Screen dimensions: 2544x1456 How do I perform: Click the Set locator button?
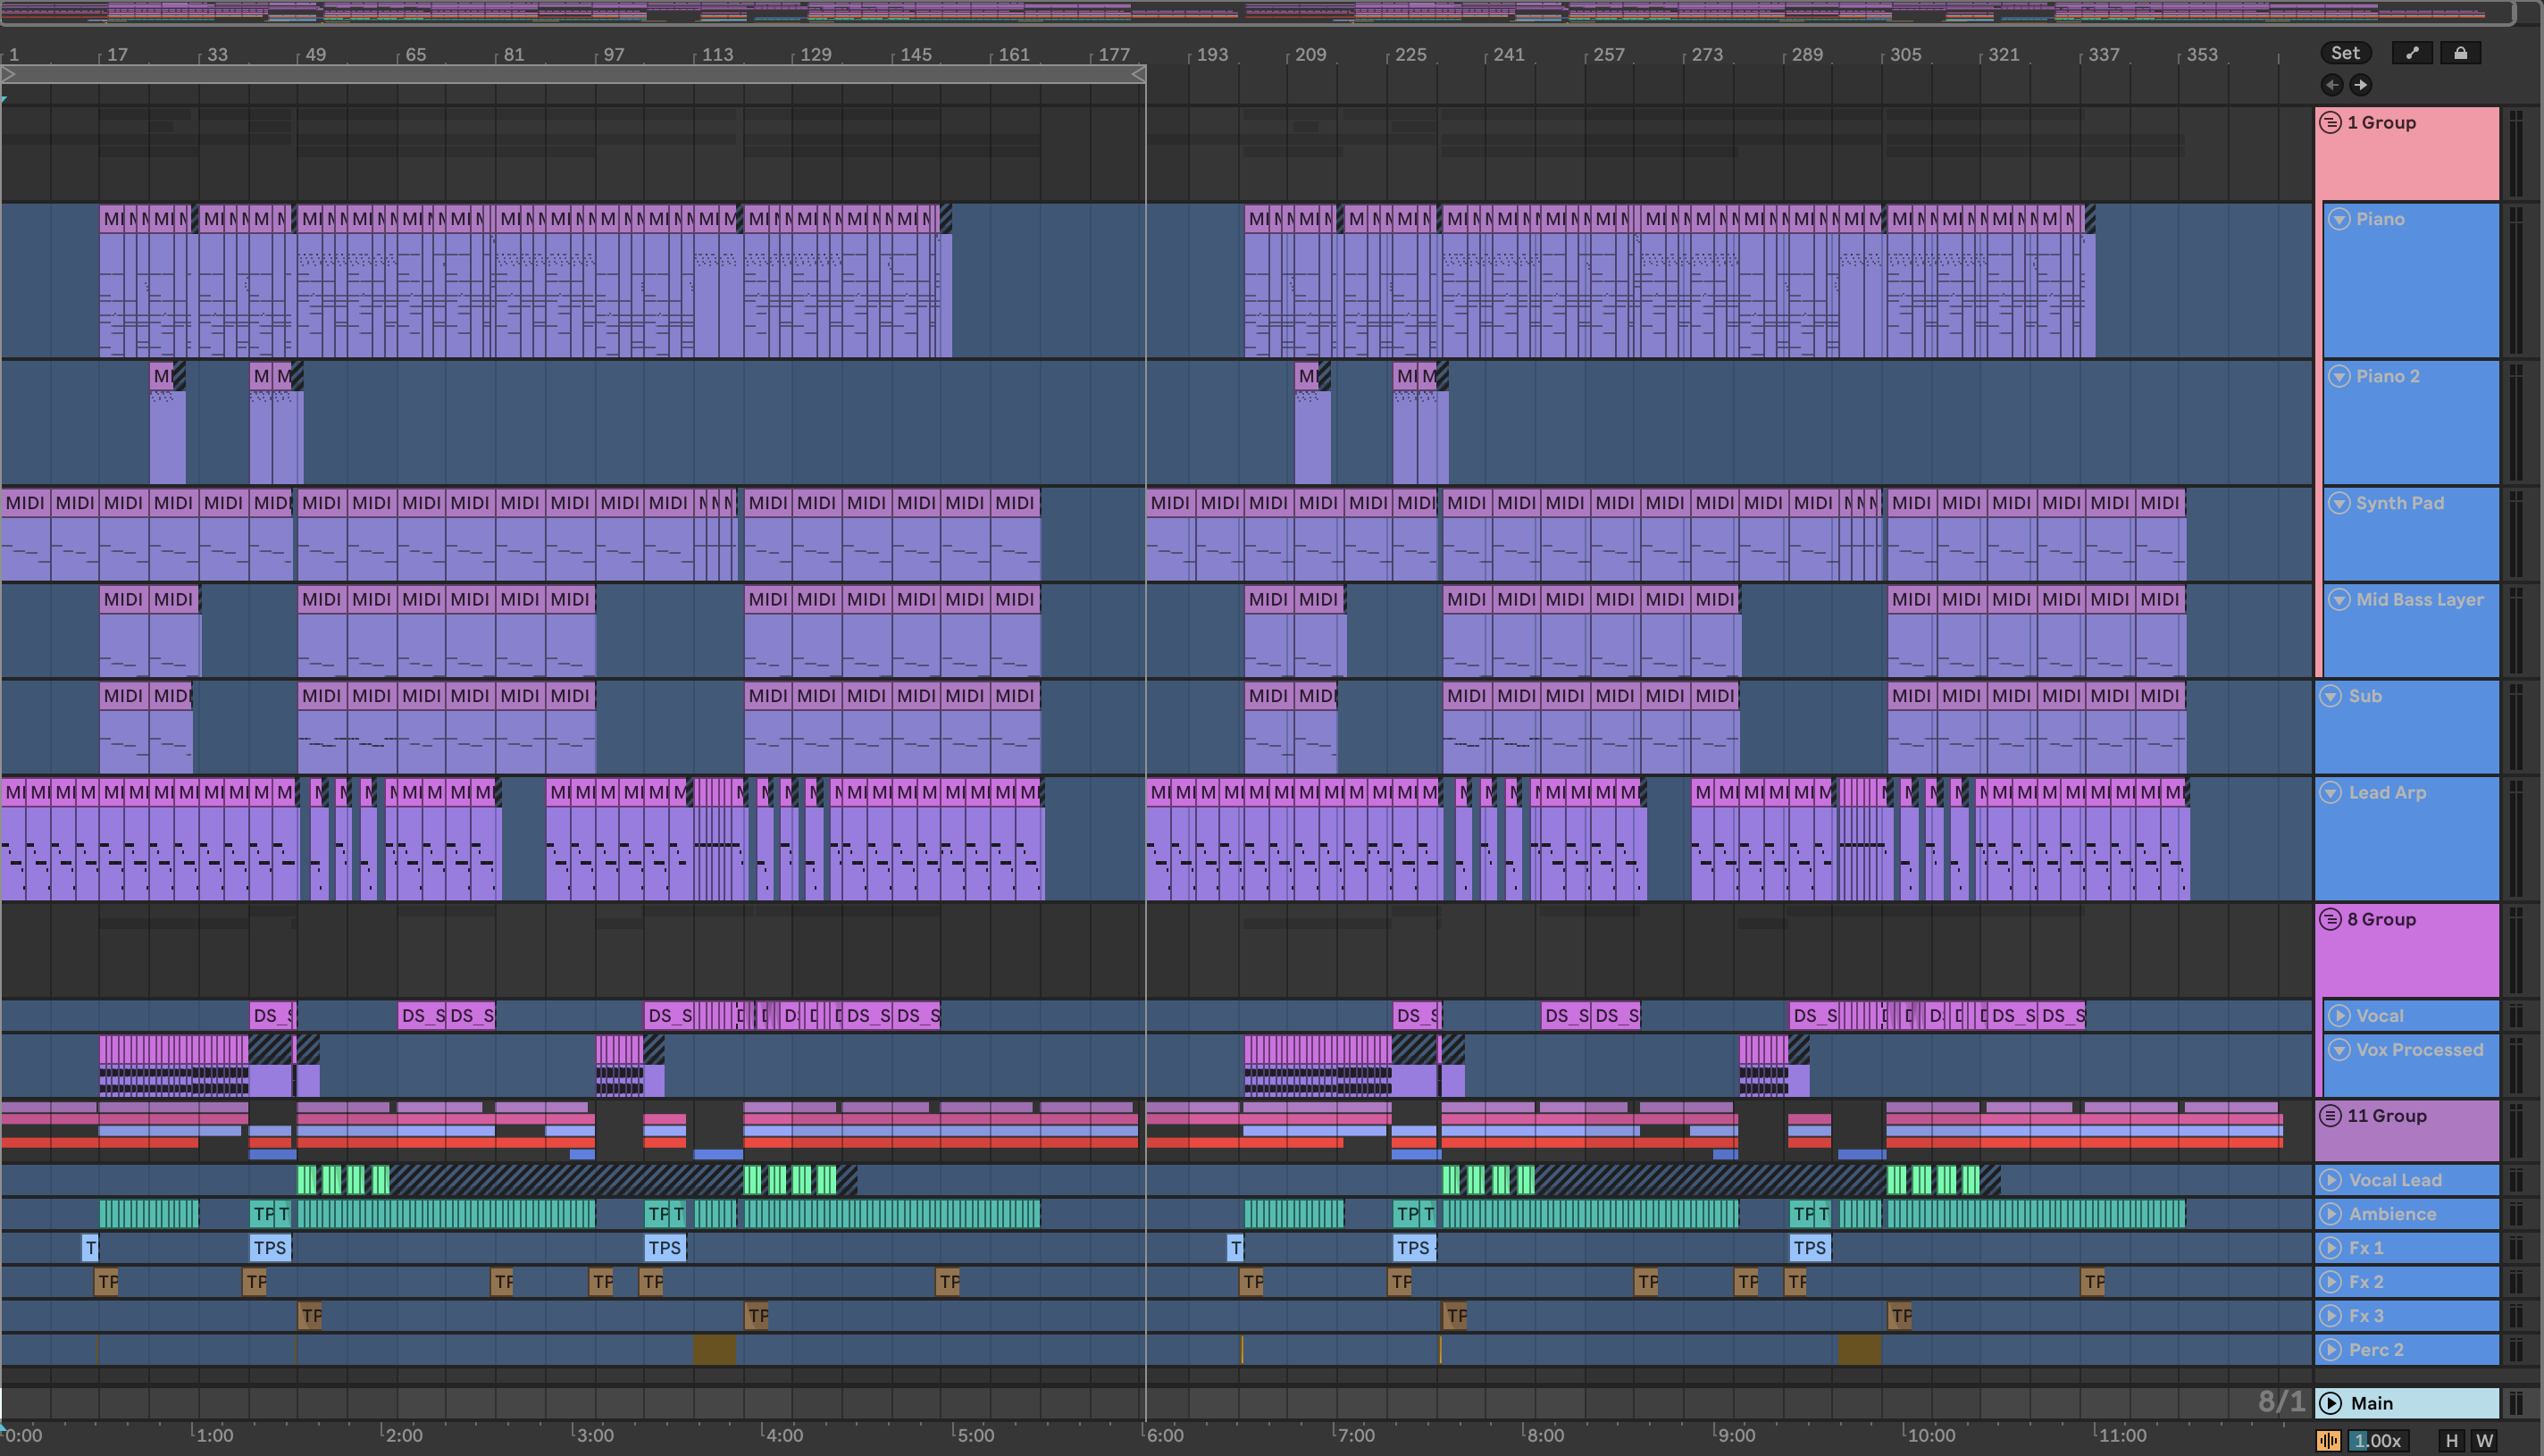2345,53
